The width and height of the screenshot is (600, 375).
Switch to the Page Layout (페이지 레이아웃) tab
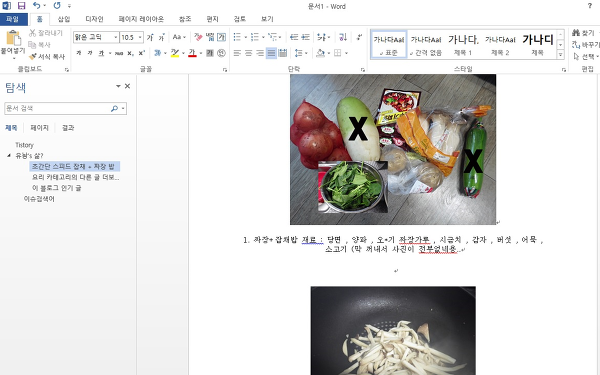pyautogui.click(x=141, y=19)
